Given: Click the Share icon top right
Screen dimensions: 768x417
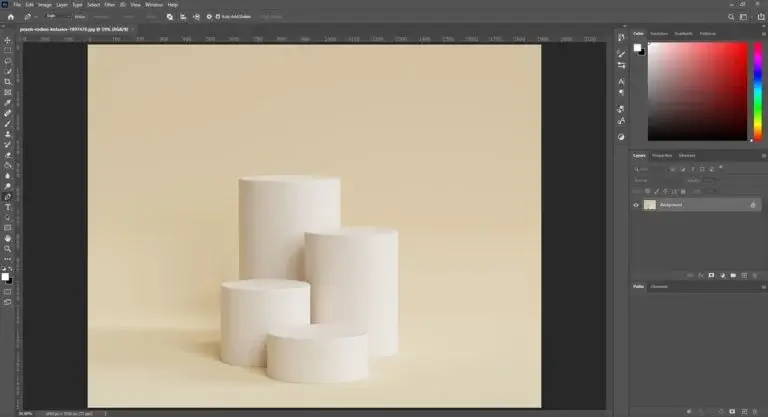Looking at the screenshot, I should [761, 17].
